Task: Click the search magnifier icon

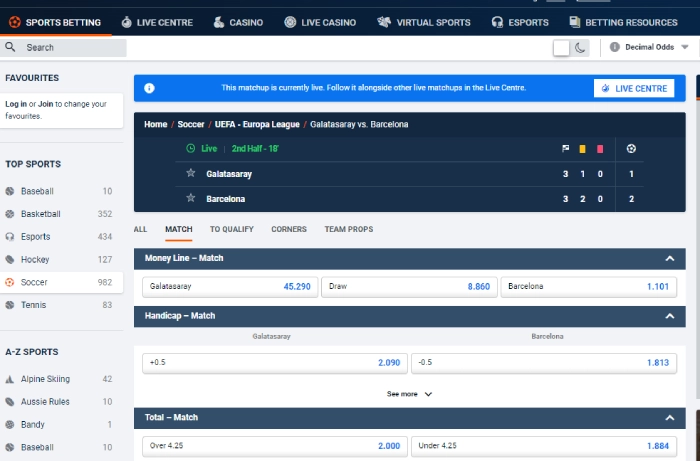Action: coord(10,47)
